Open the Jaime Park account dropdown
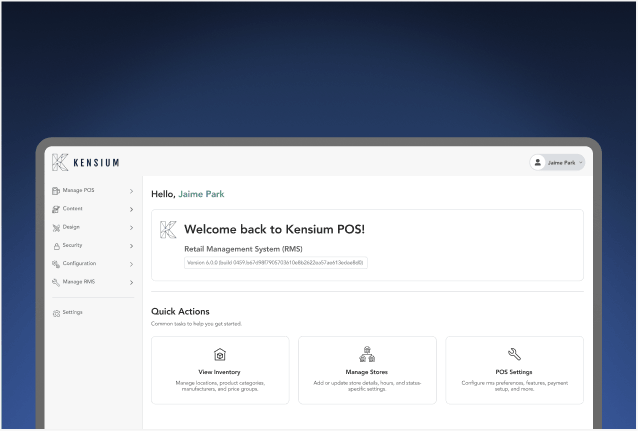Screen dimensions: 638x431 (557, 162)
